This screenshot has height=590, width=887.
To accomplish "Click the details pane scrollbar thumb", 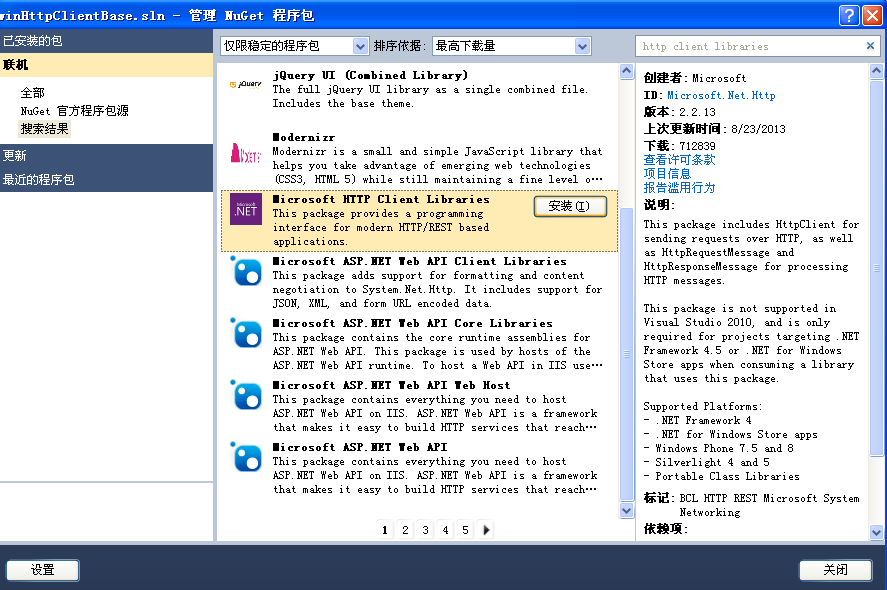I will 876,268.
